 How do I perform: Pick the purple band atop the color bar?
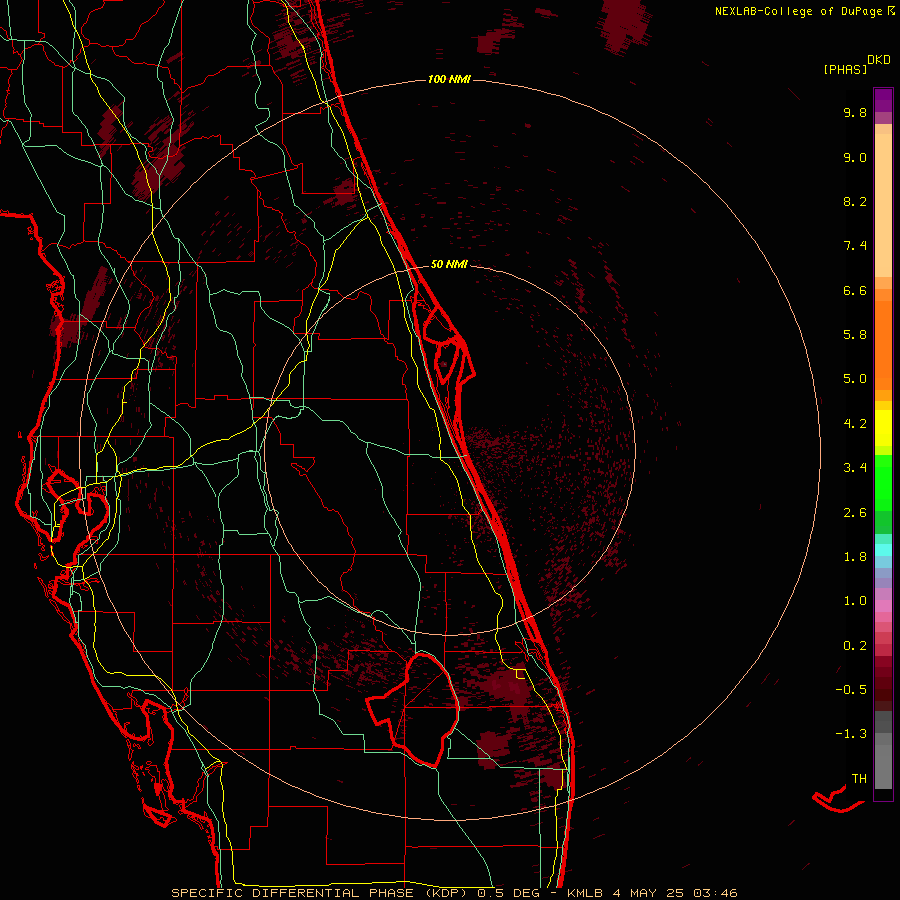point(883,100)
